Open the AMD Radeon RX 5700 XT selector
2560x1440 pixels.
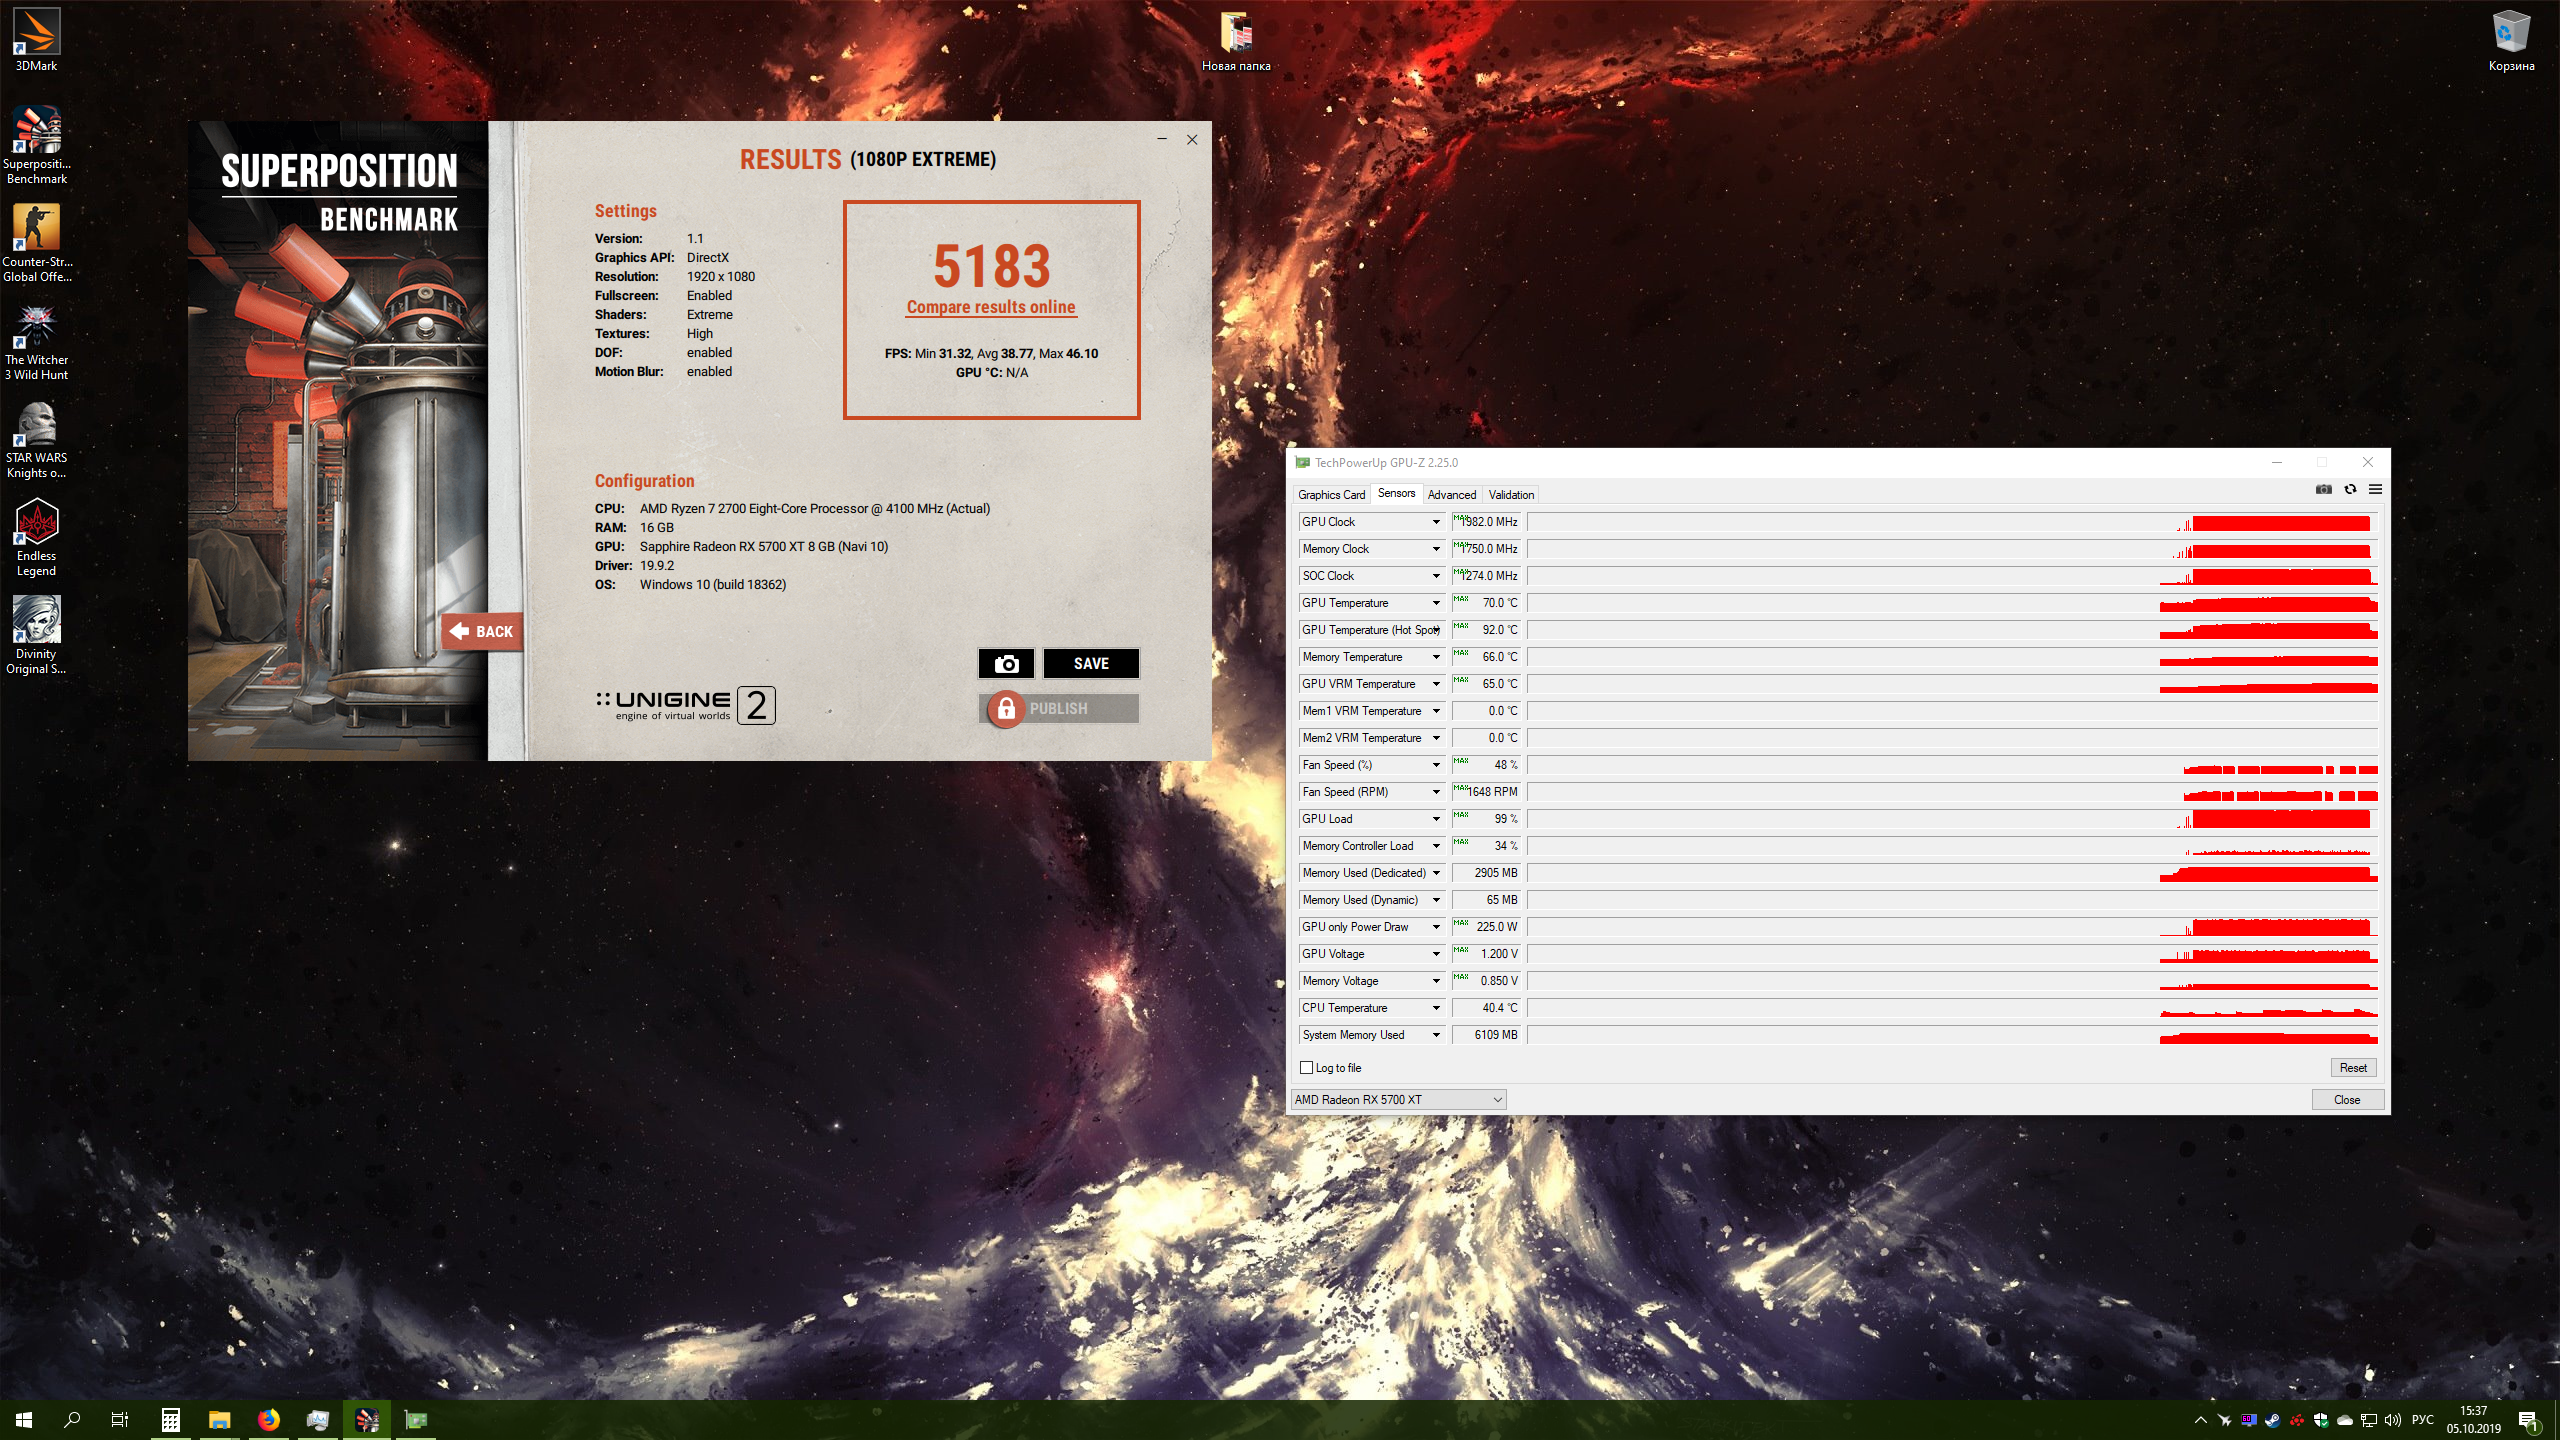point(1398,1099)
